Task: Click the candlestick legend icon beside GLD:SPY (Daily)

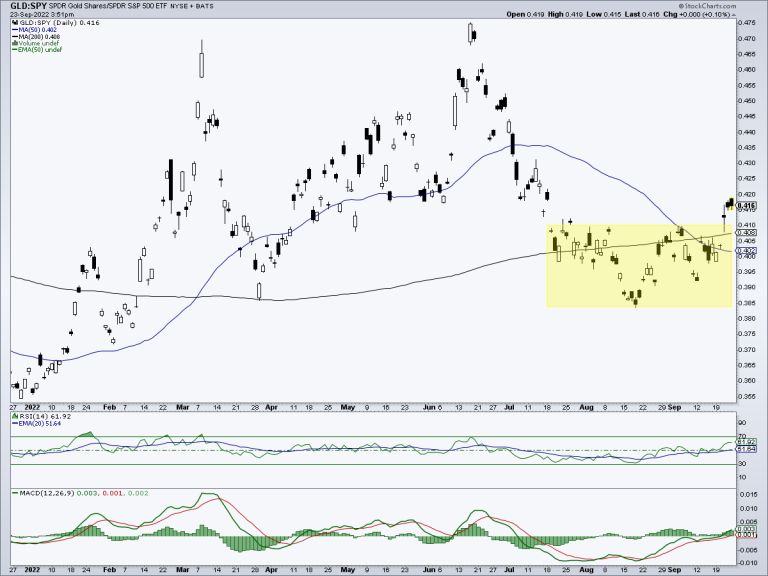Action: [15, 23]
